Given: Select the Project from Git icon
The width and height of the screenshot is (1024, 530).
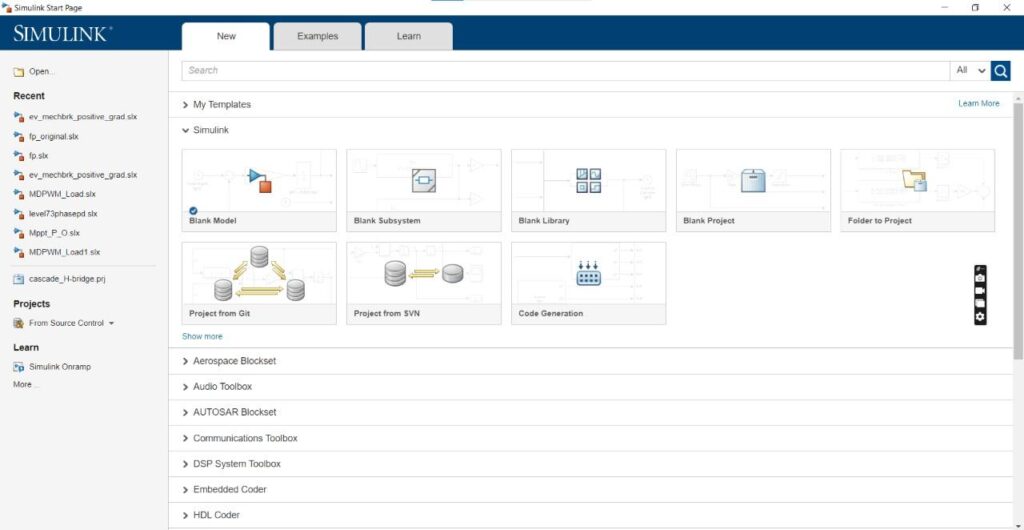Looking at the screenshot, I should click(x=259, y=273).
